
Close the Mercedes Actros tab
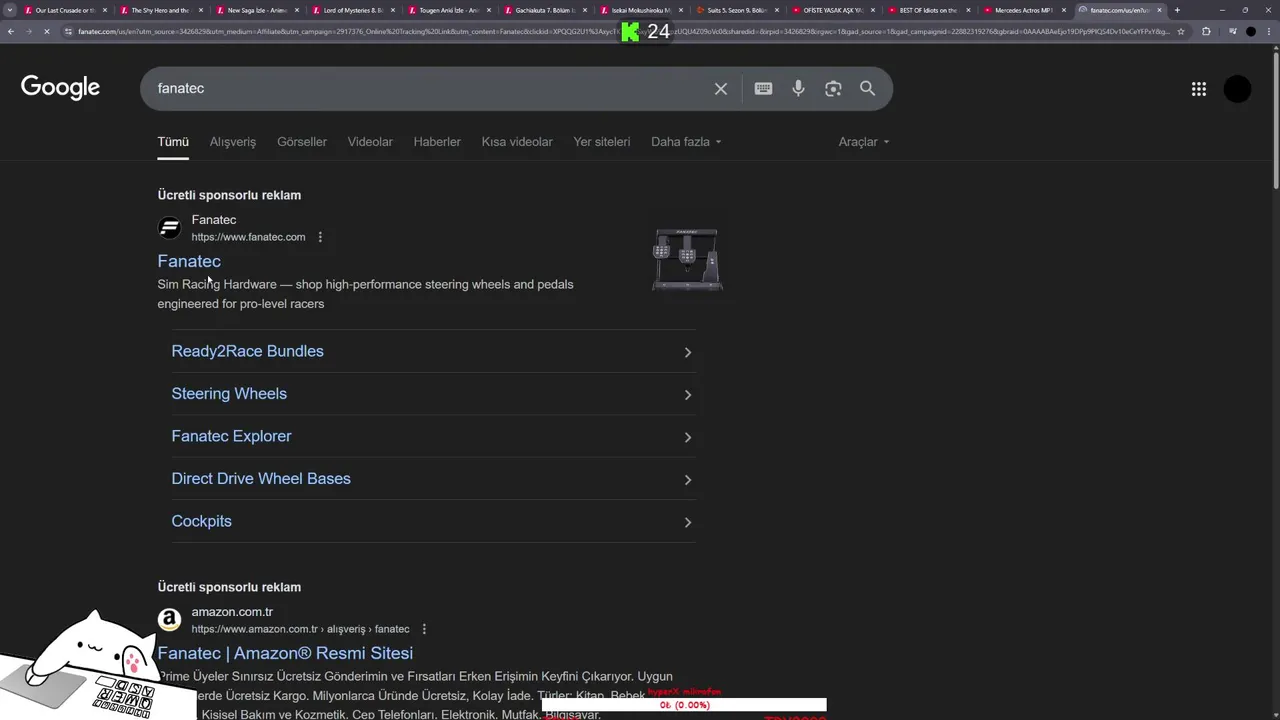click(1064, 10)
